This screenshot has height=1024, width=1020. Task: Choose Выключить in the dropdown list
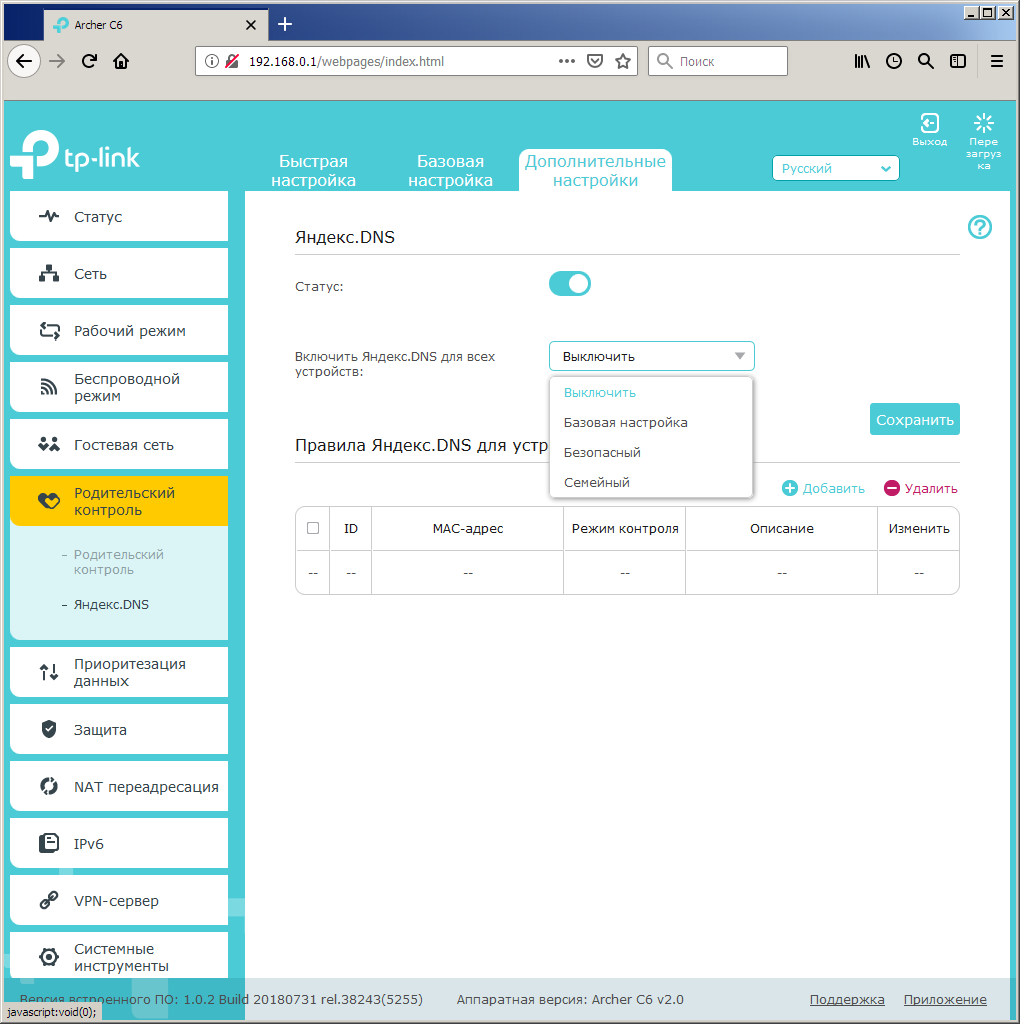point(651,392)
